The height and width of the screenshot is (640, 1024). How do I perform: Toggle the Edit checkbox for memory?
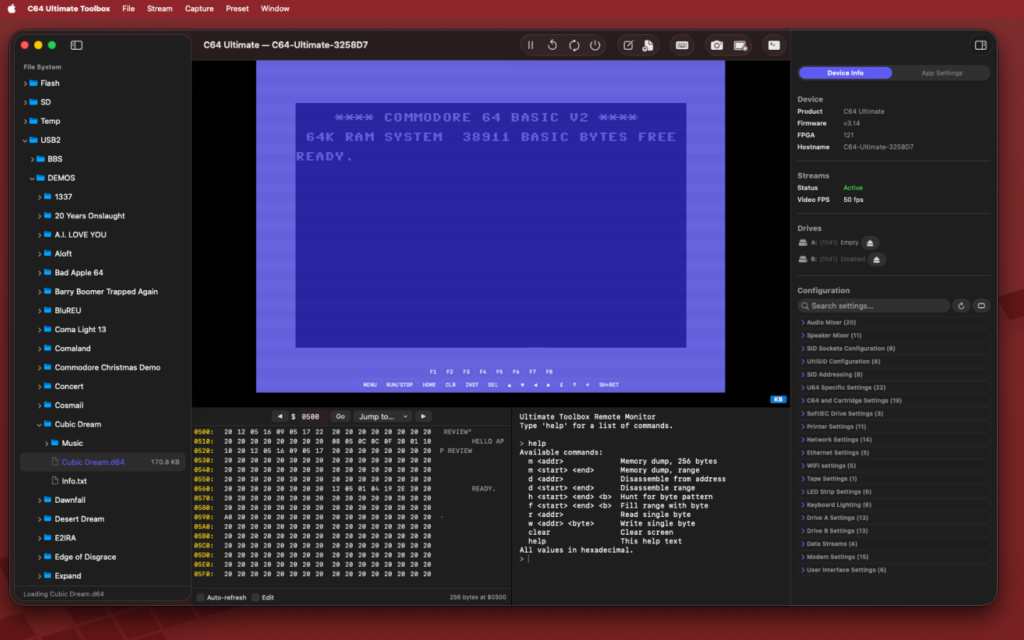pos(255,597)
